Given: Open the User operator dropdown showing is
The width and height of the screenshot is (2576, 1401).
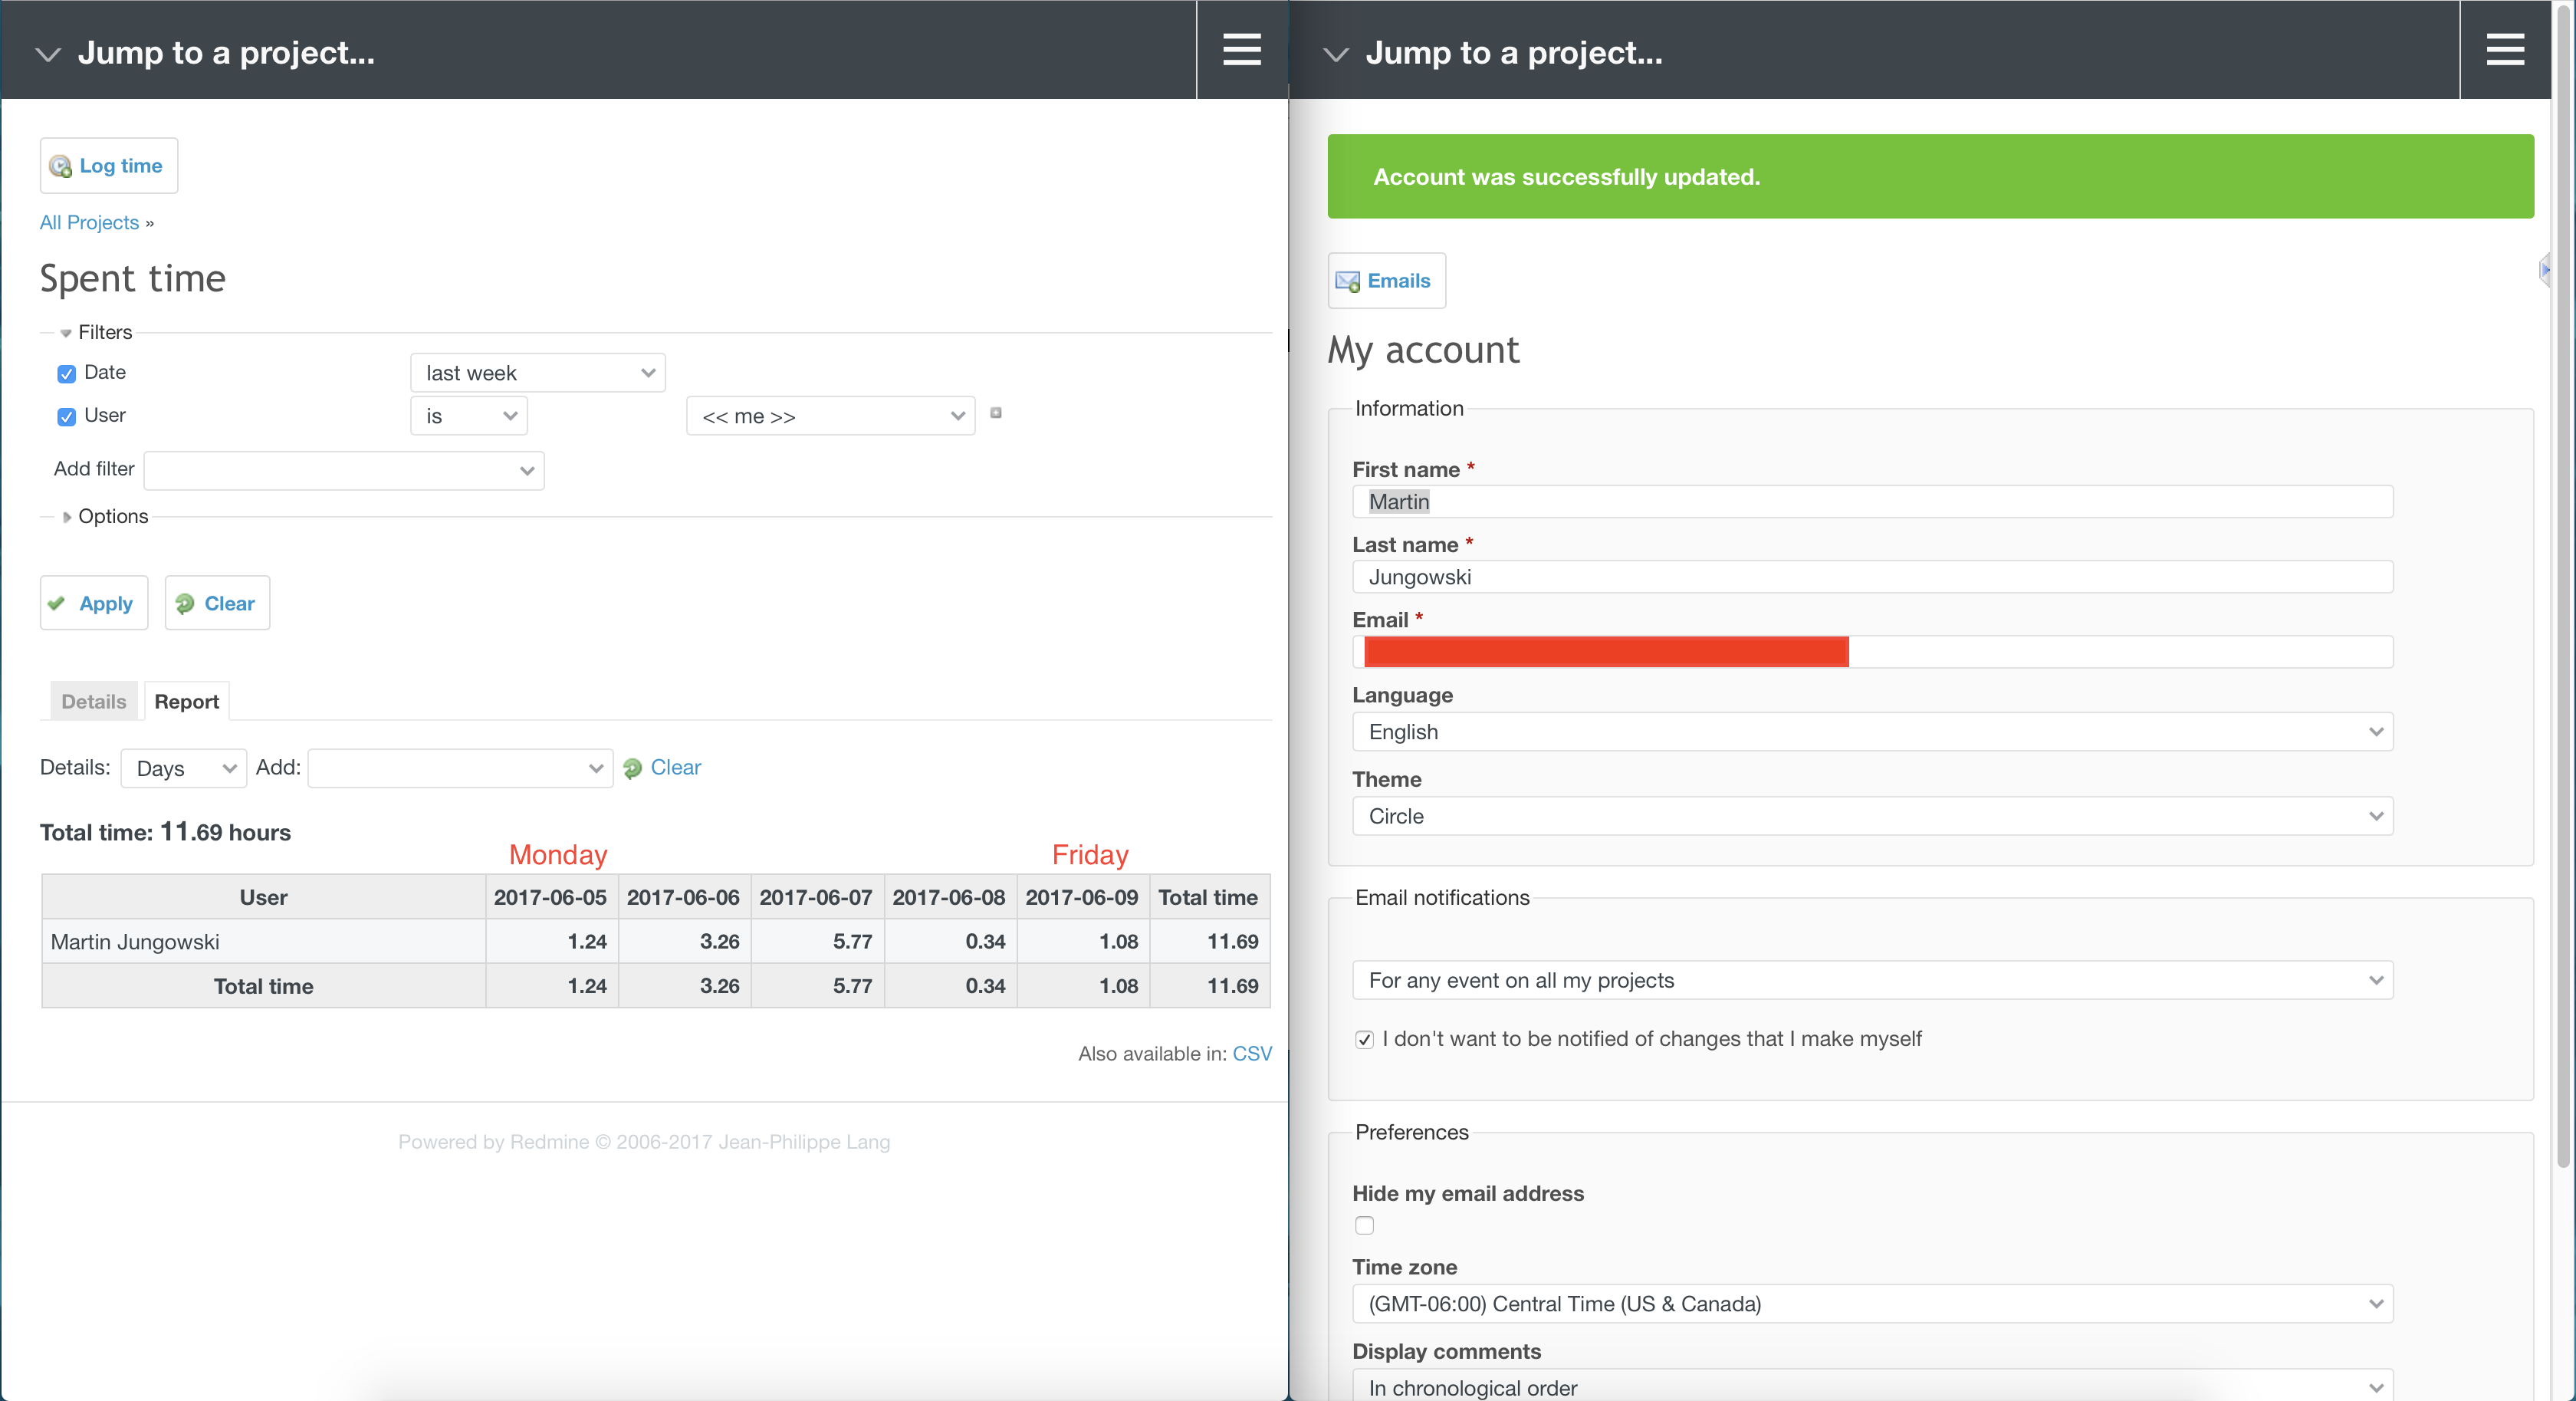Looking at the screenshot, I should click(x=469, y=416).
